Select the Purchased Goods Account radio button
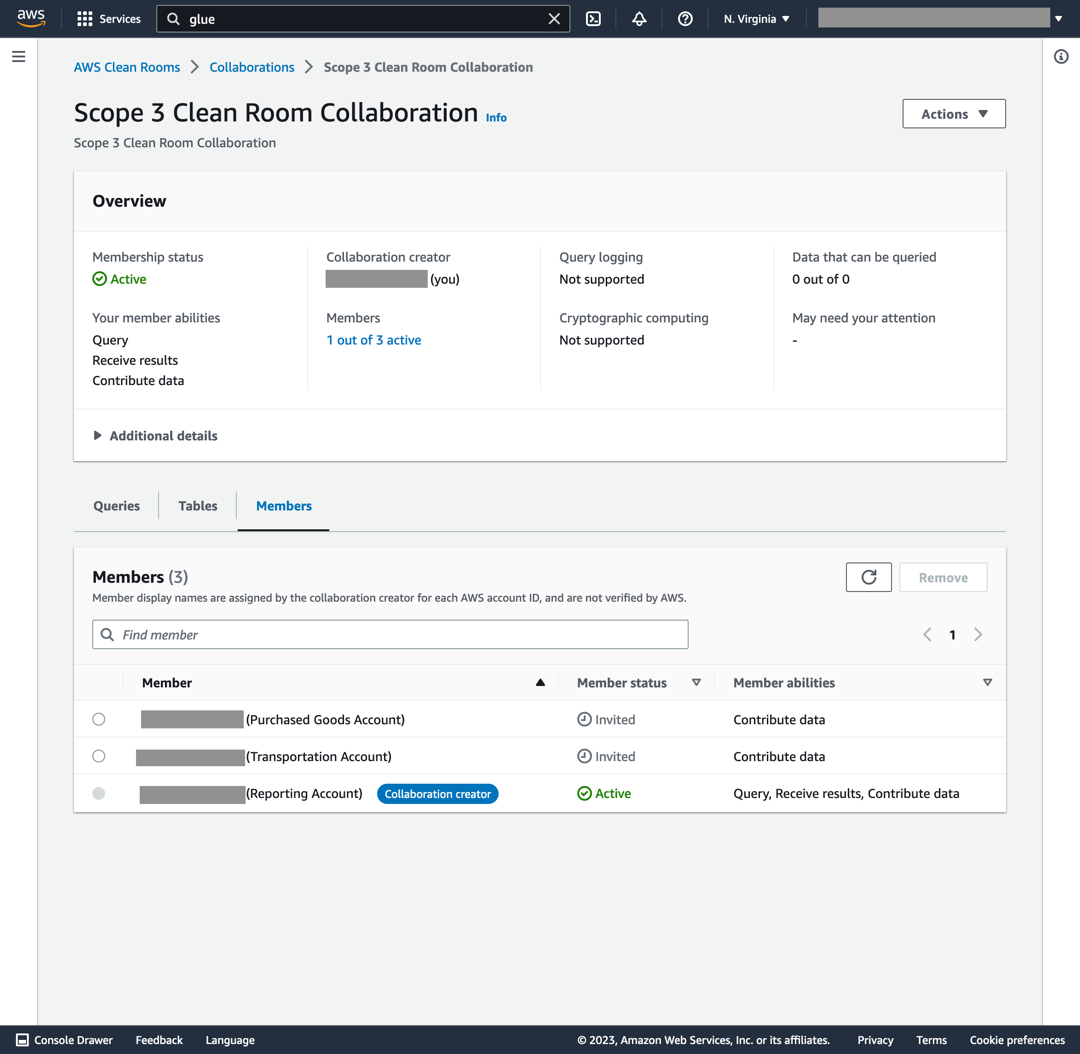 pyautogui.click(x=98, y=718)
